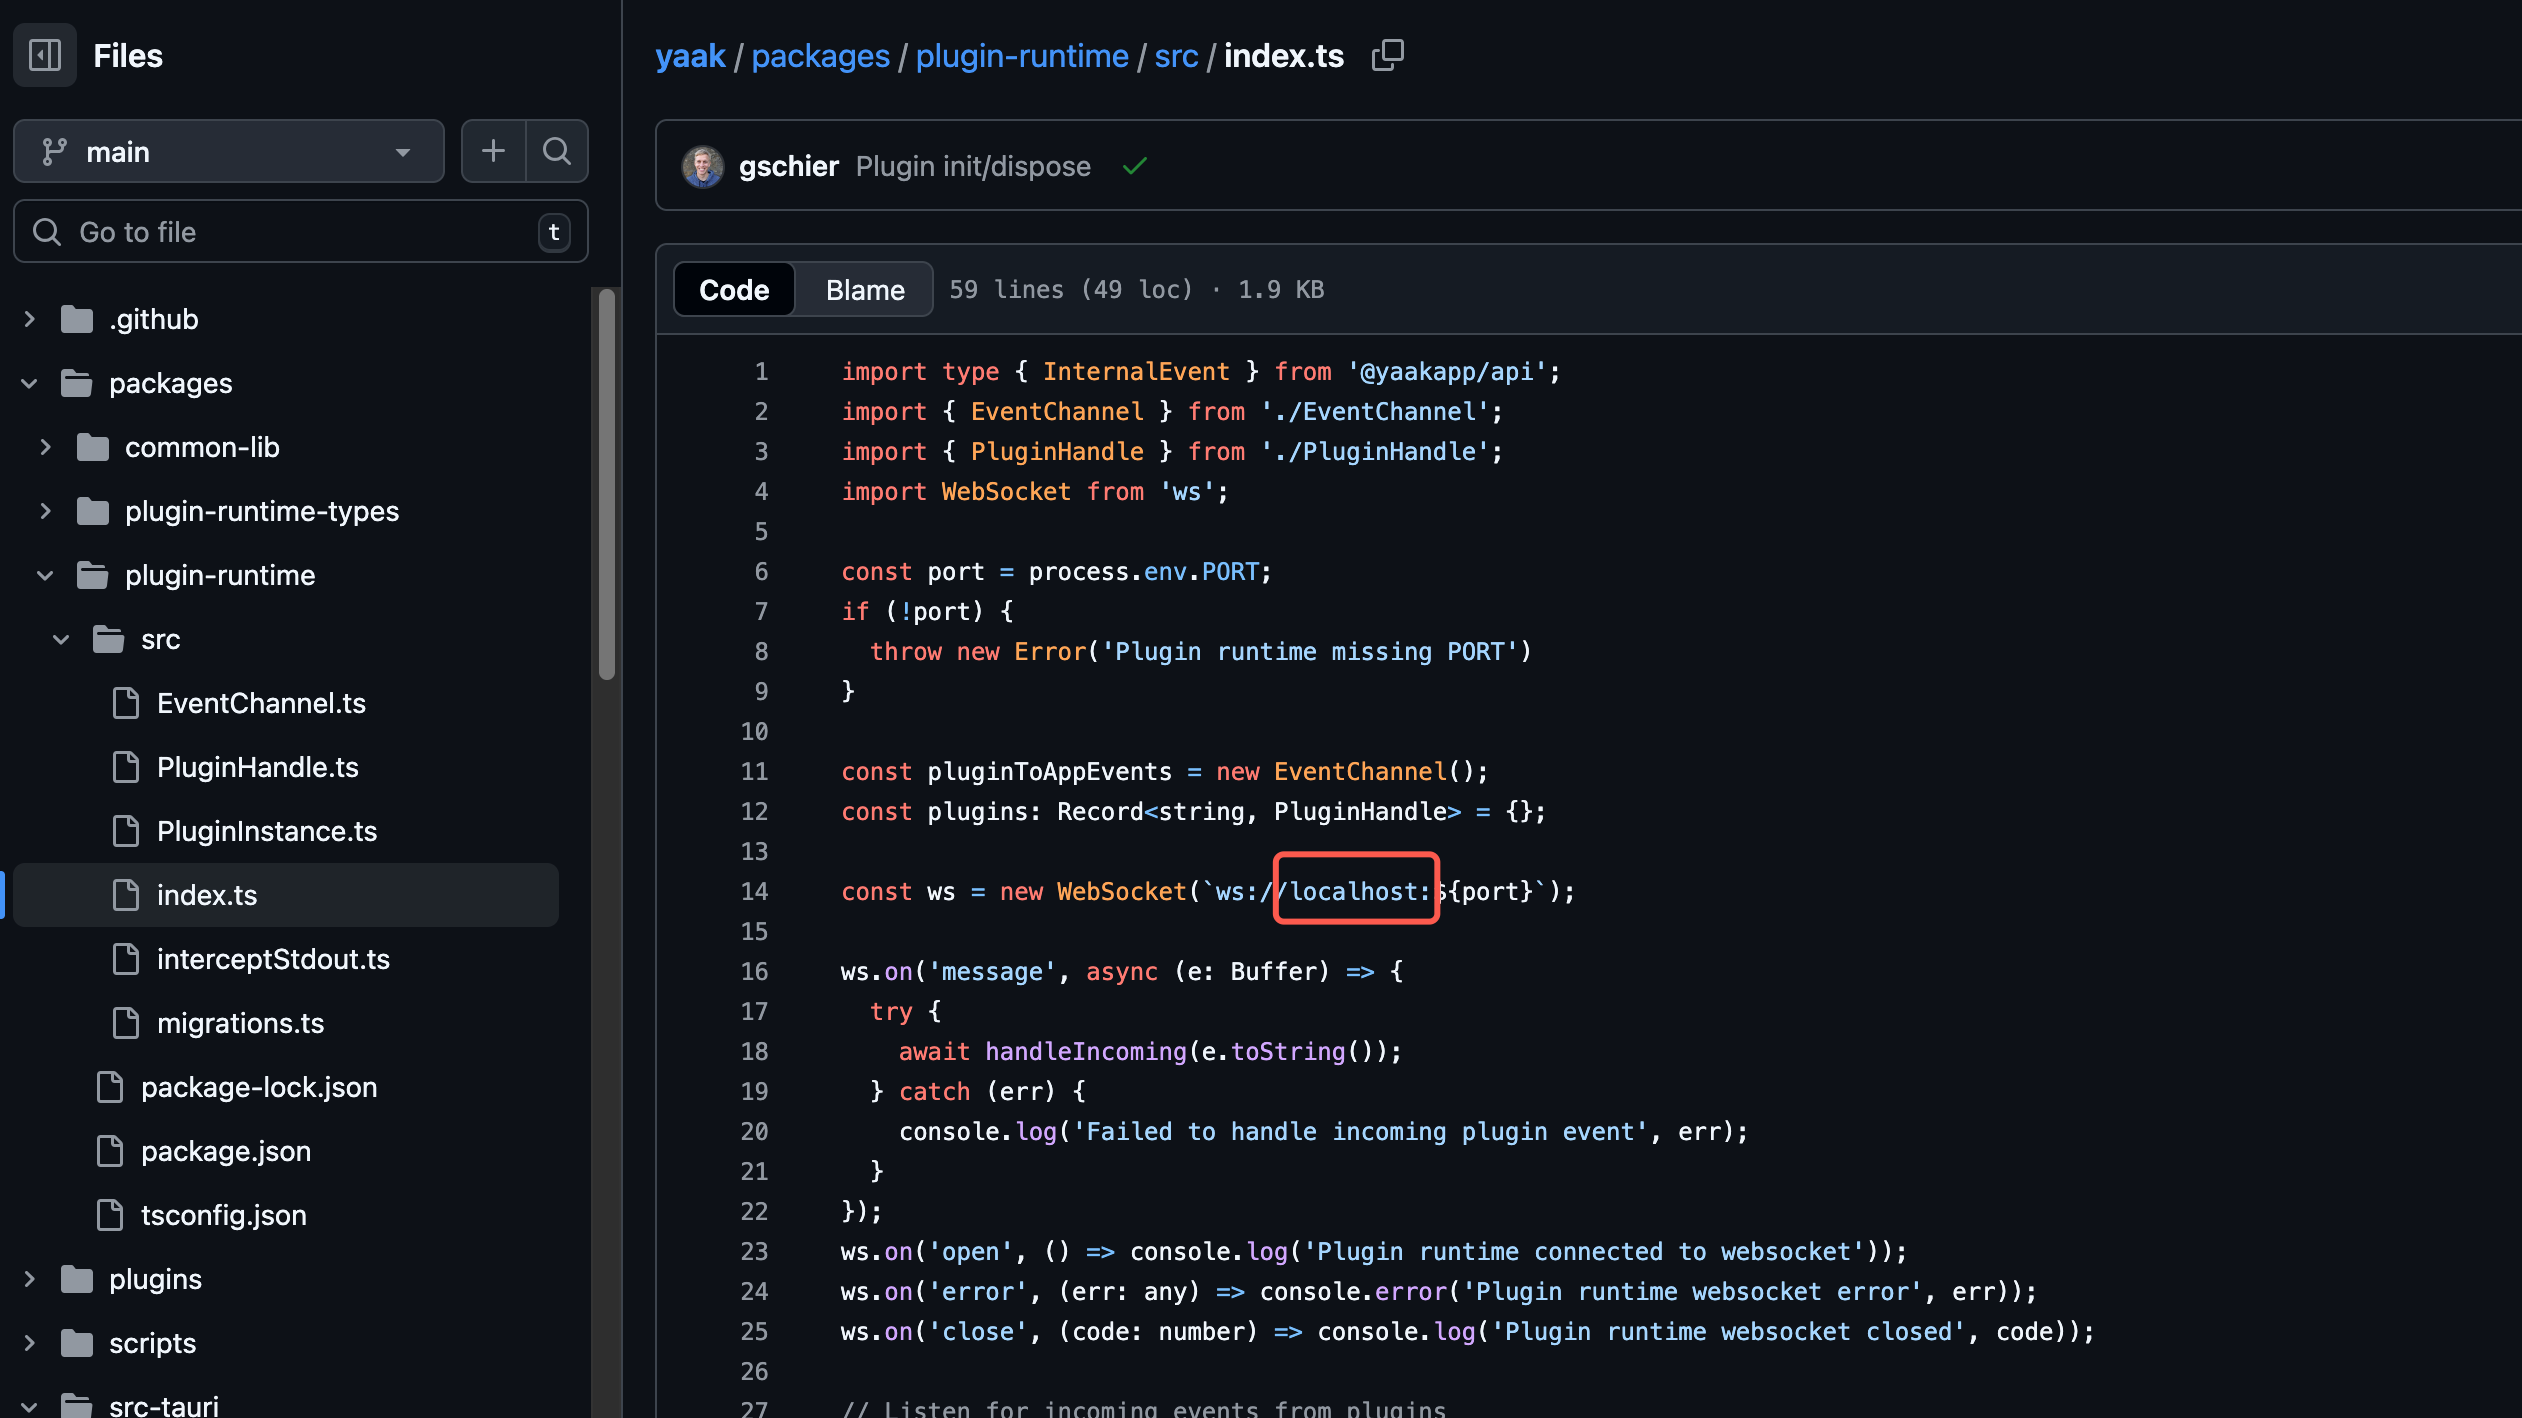Collapse the Files side panel icon
This screenshot has height=1418, width=2522.
point(45,55)
